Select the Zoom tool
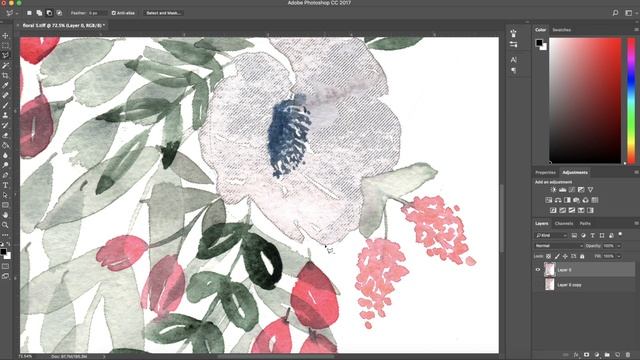The image size is (640, 360). click(x=5, y=225)
